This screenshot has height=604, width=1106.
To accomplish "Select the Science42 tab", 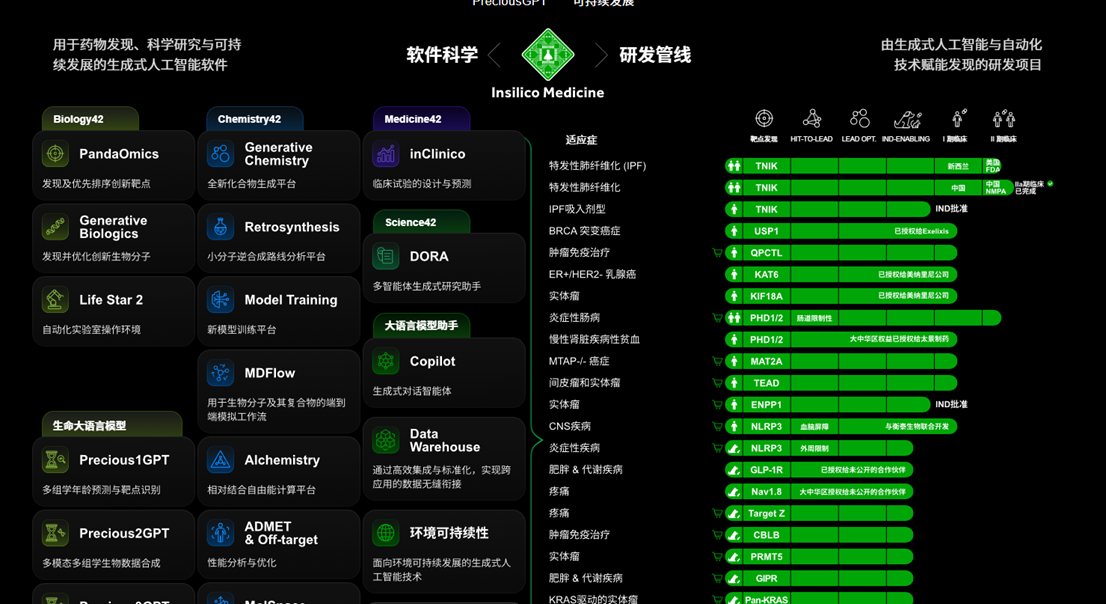I will 421,222.
